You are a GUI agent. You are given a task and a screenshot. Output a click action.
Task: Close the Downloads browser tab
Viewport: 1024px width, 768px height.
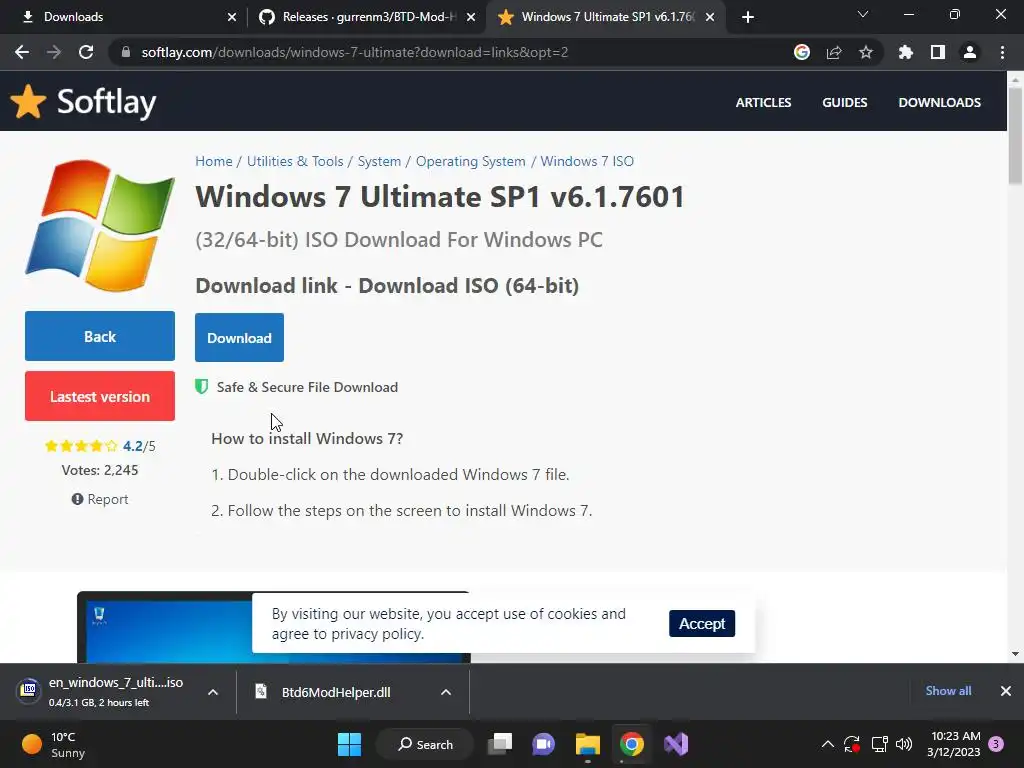coord(232,18)
